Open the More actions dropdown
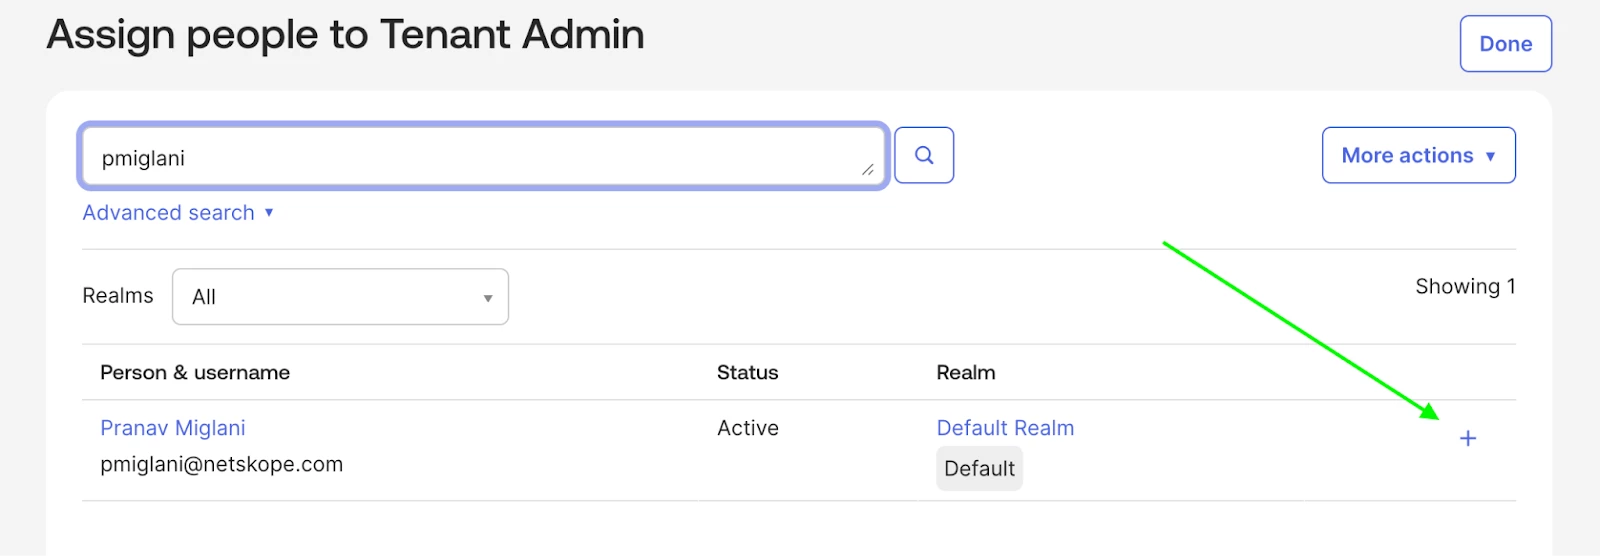 click(x=1418, y=155)
